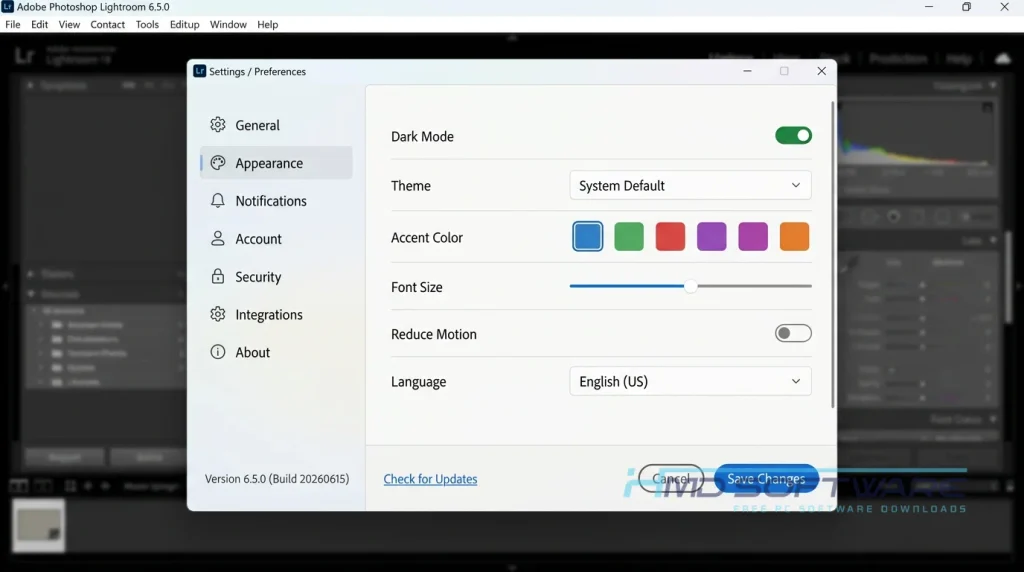Pick the purple accent color
The height and width of the screenshot is (572, 1024).
click(711, 236)
